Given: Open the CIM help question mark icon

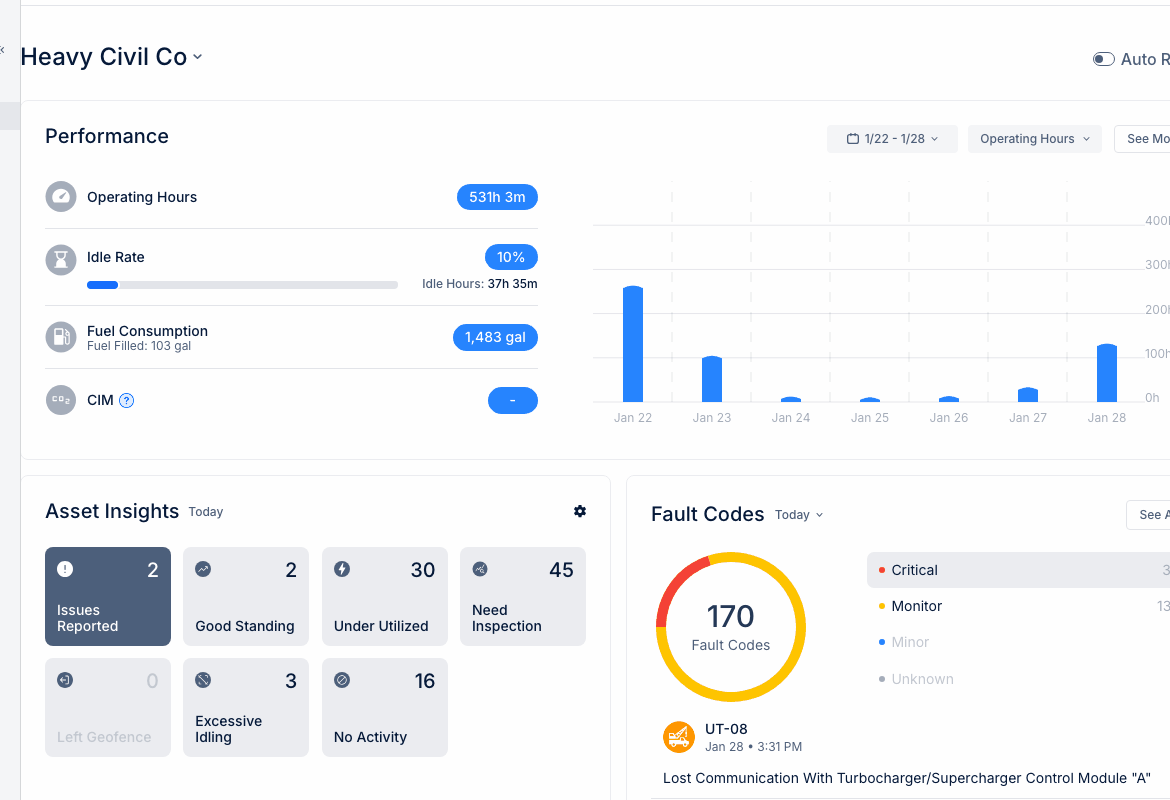Looking at the screenshot, I should [x=126, y=400].
